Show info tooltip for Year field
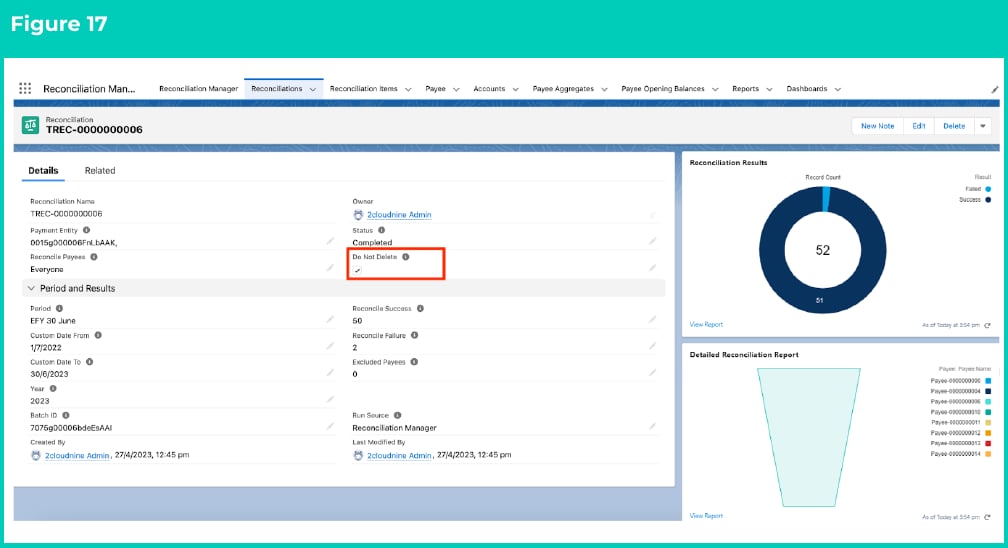The width and height of the screenshot is (1008, 548). click(53, 388)
